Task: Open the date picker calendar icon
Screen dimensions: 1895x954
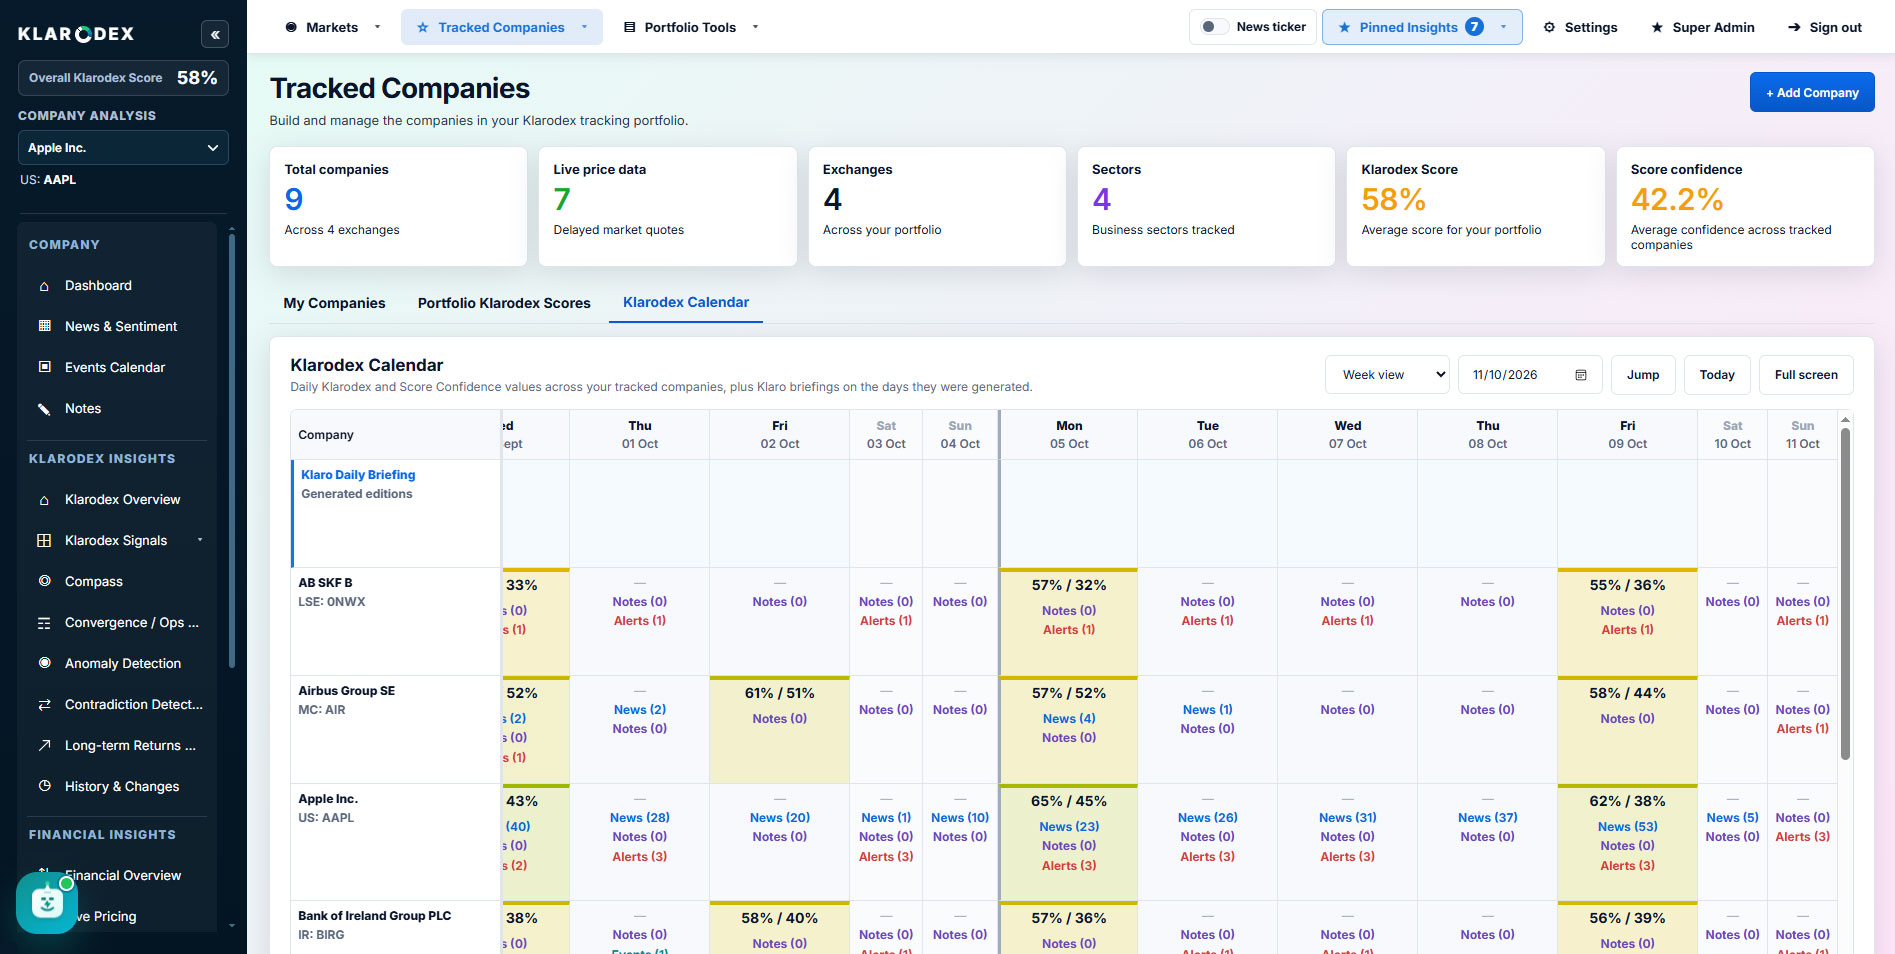Action: pos(1581,375)
